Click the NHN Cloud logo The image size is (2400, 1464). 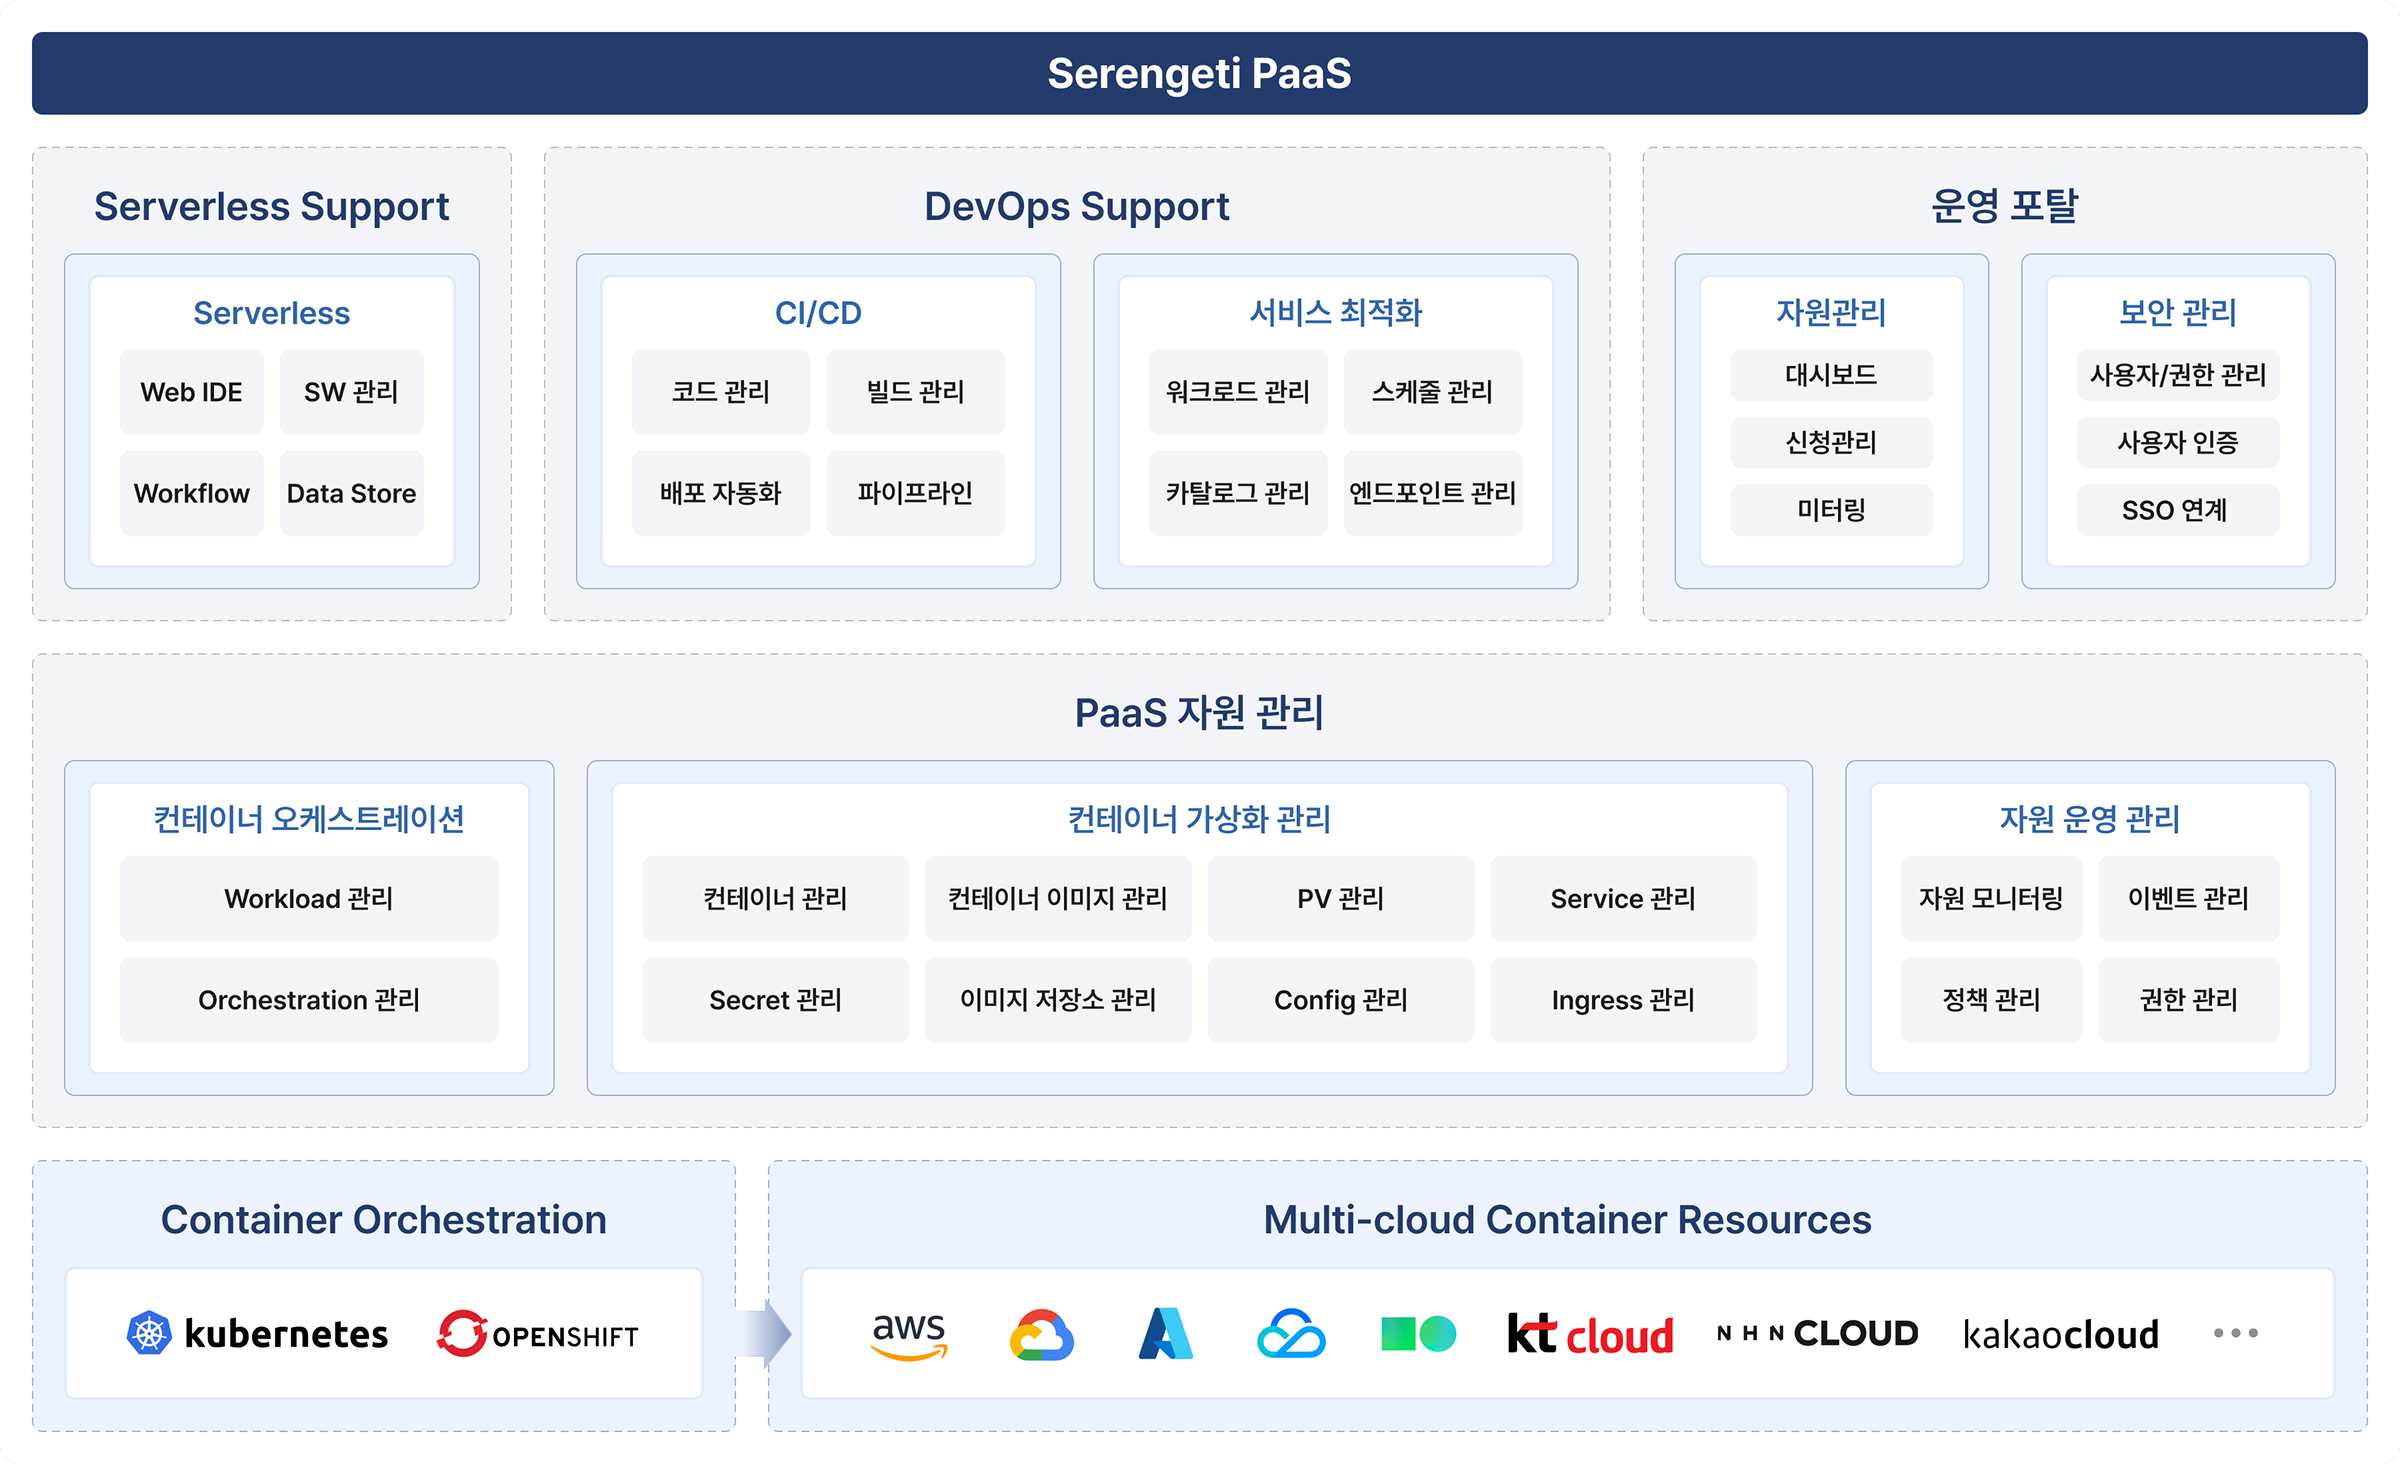point(1817,1333)
